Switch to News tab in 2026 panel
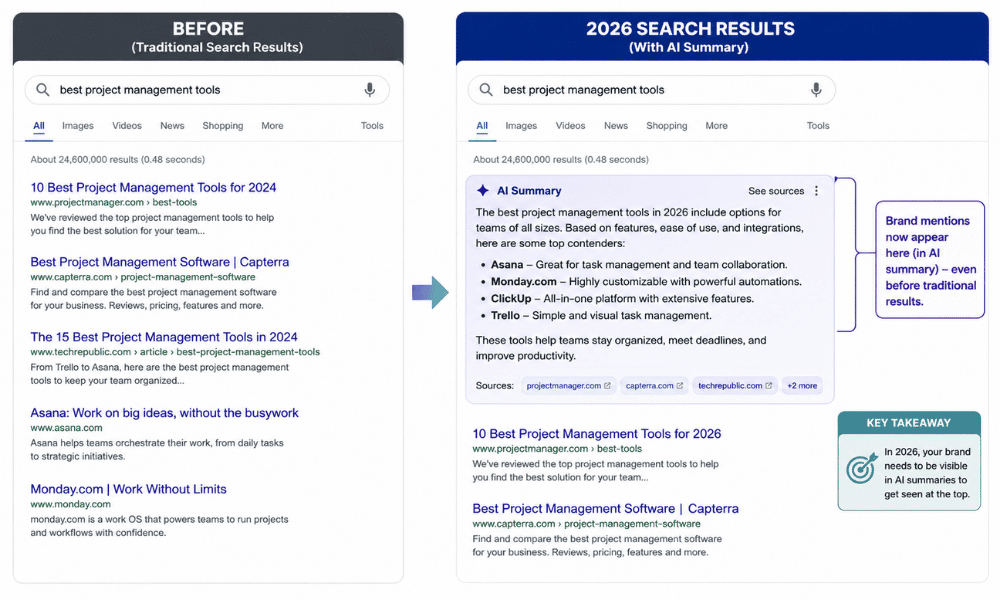1000x600 pixels. (x=616, y=126)
